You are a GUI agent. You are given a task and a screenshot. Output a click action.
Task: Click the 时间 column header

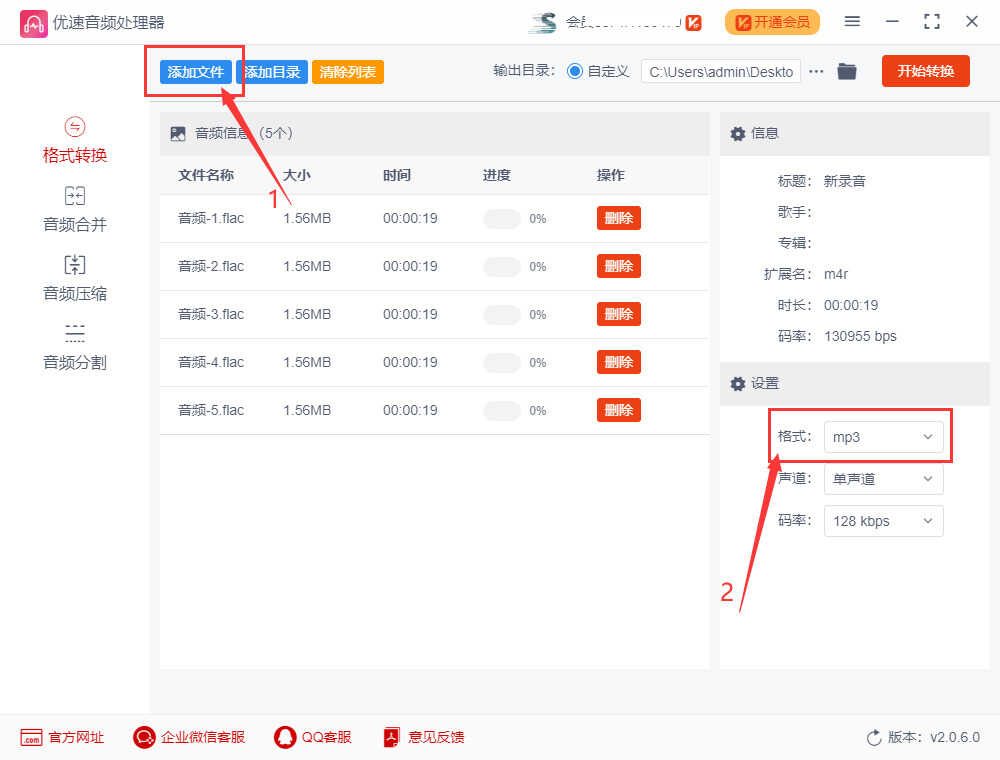(397, 175)
